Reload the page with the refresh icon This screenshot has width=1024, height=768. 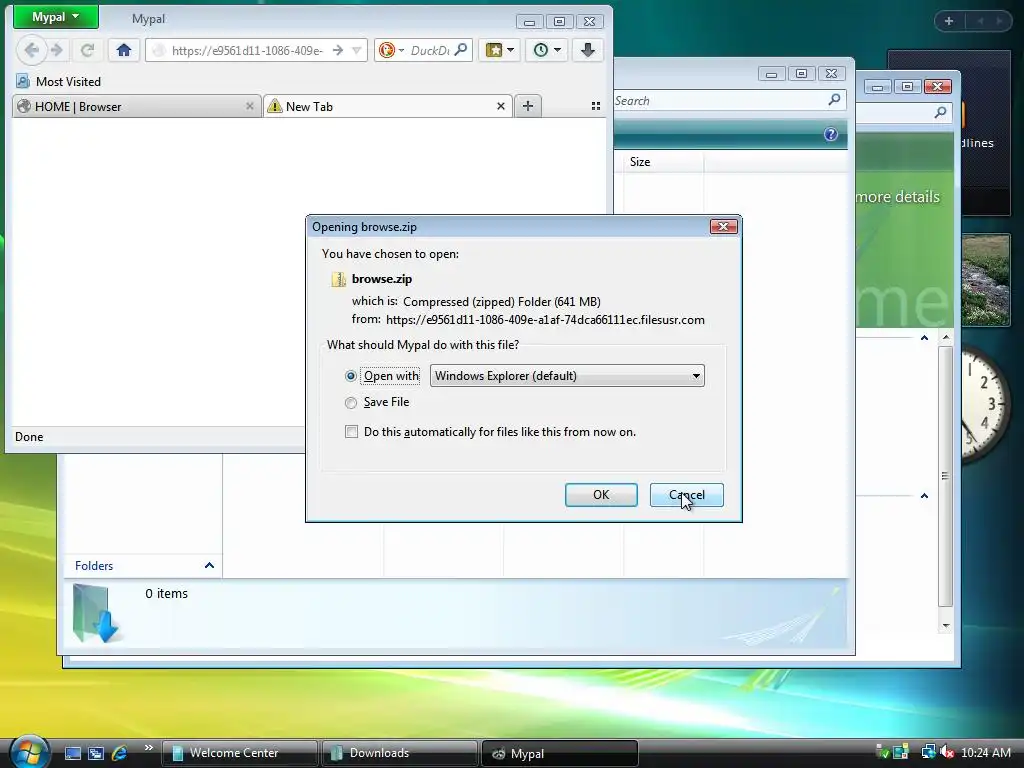pyautogui.click(x=87, y=50)
